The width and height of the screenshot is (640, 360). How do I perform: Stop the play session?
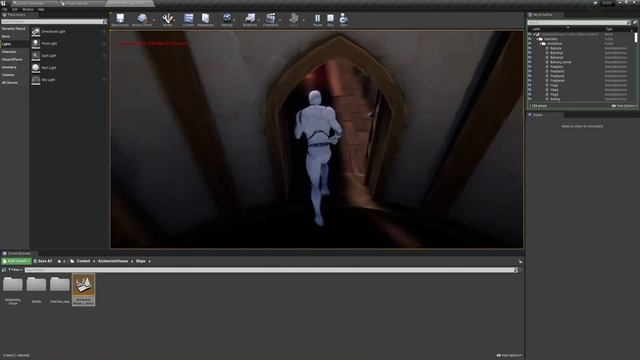click(330, 19)
